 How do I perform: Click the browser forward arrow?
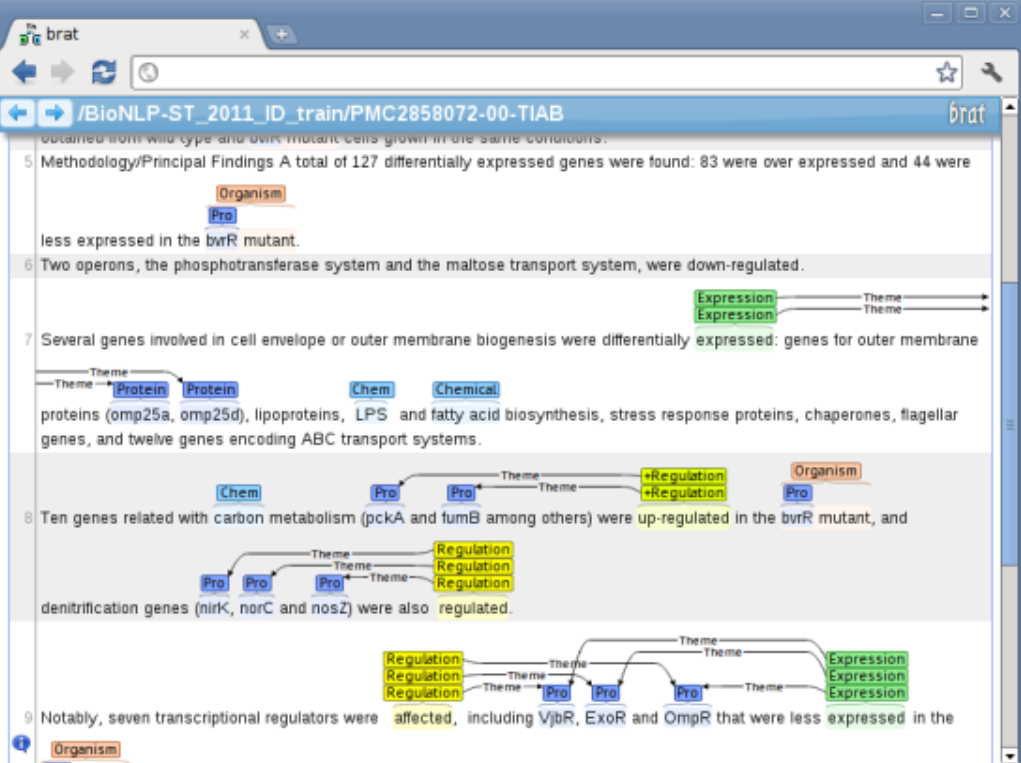coord(60,72)
